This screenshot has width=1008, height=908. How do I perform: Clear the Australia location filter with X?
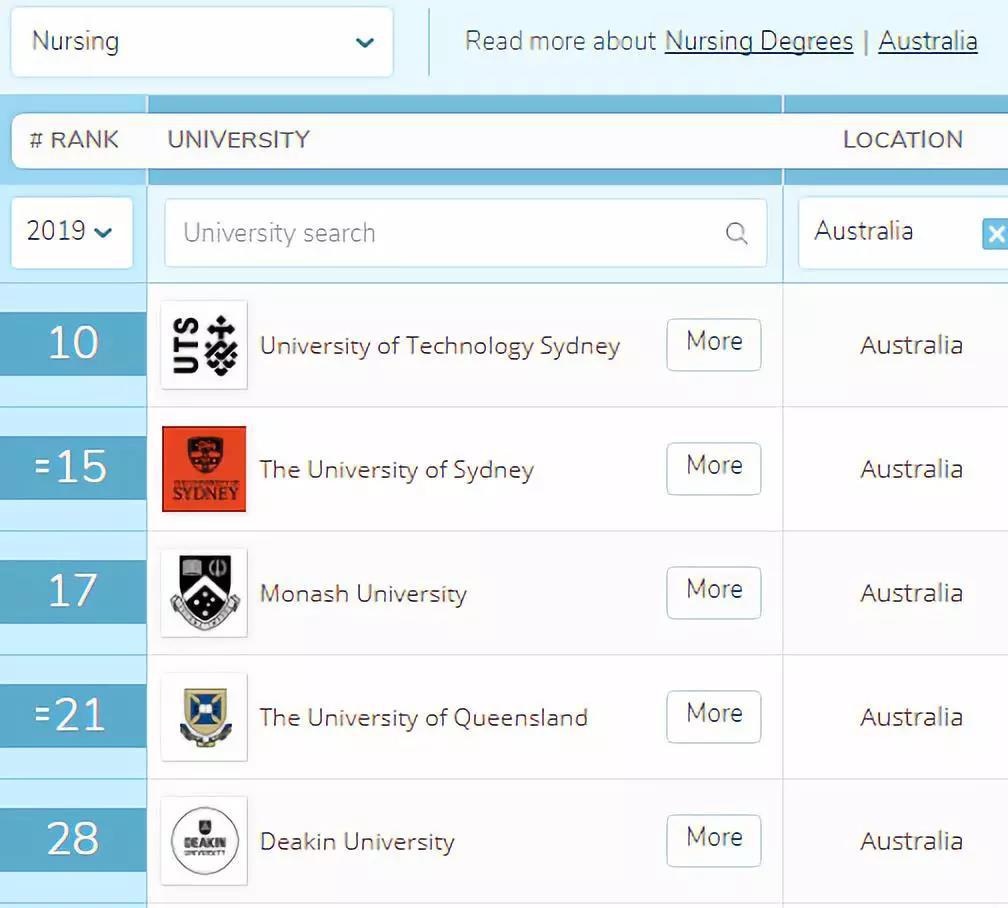995,234
